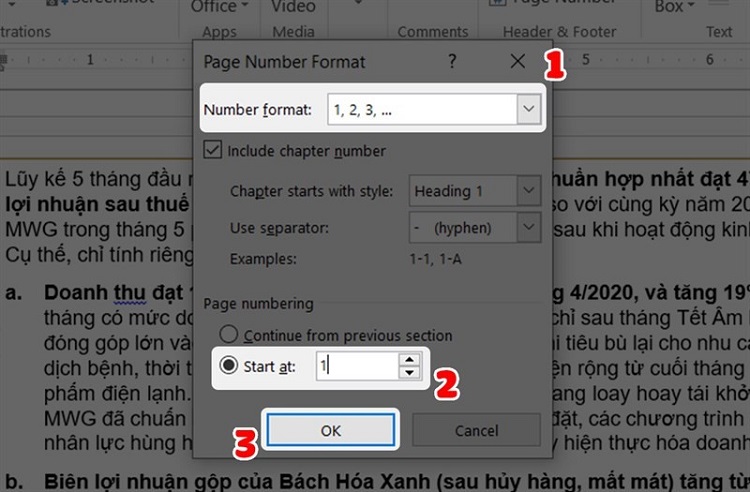Open the Number format dropdown arrow
This screenshot has height=492, width=750.
(529, 109)
